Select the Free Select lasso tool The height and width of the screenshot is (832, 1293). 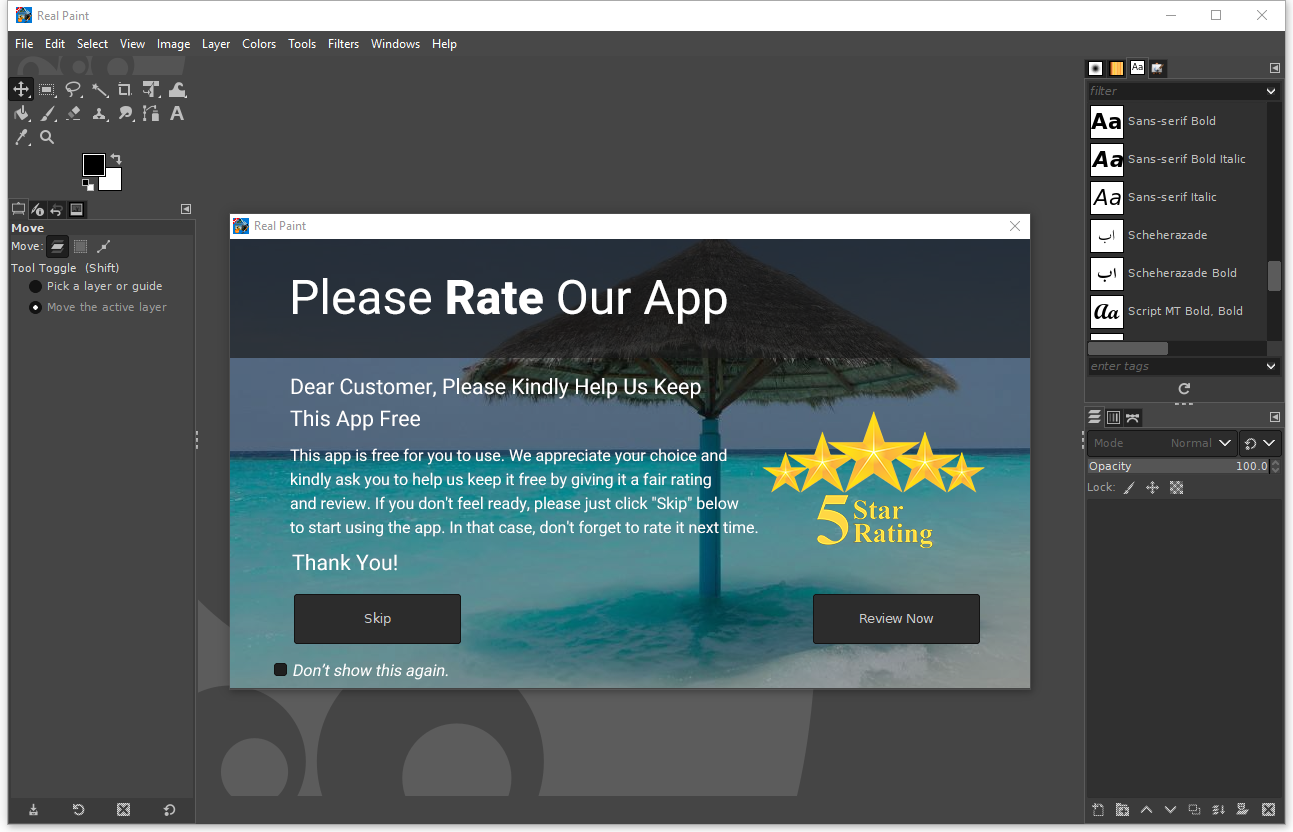pyautogui.click(x=73, y=90)
